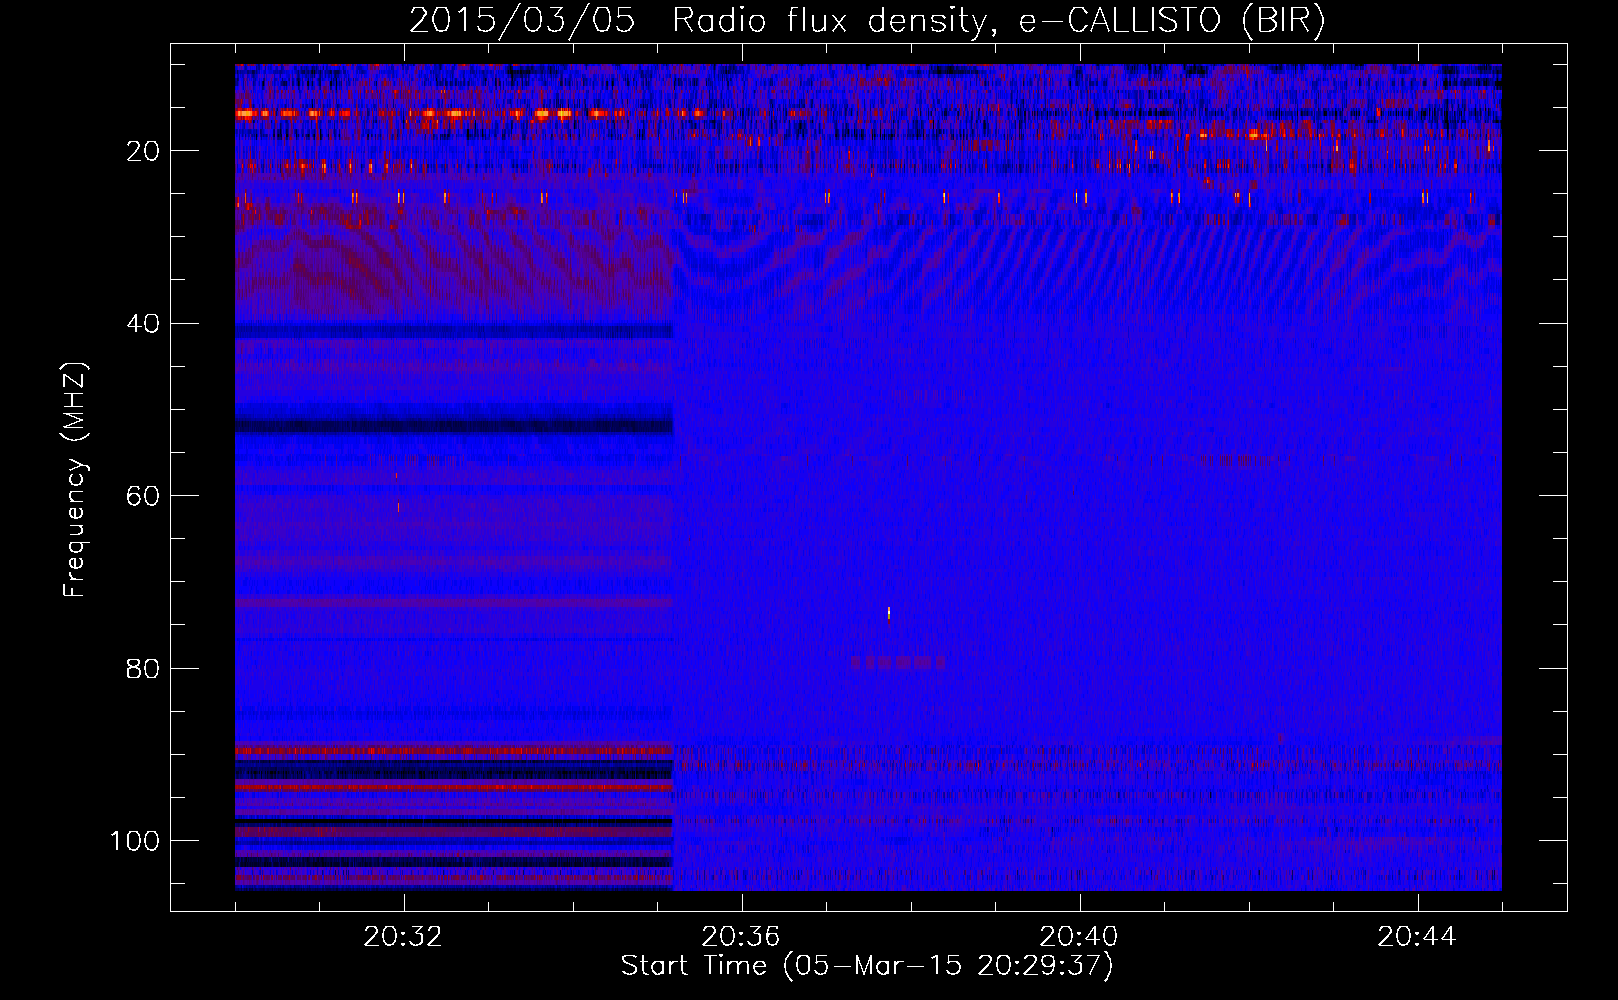
Task: Click the x-axis time label '20:36'
Action: click(x=741, y=937)
